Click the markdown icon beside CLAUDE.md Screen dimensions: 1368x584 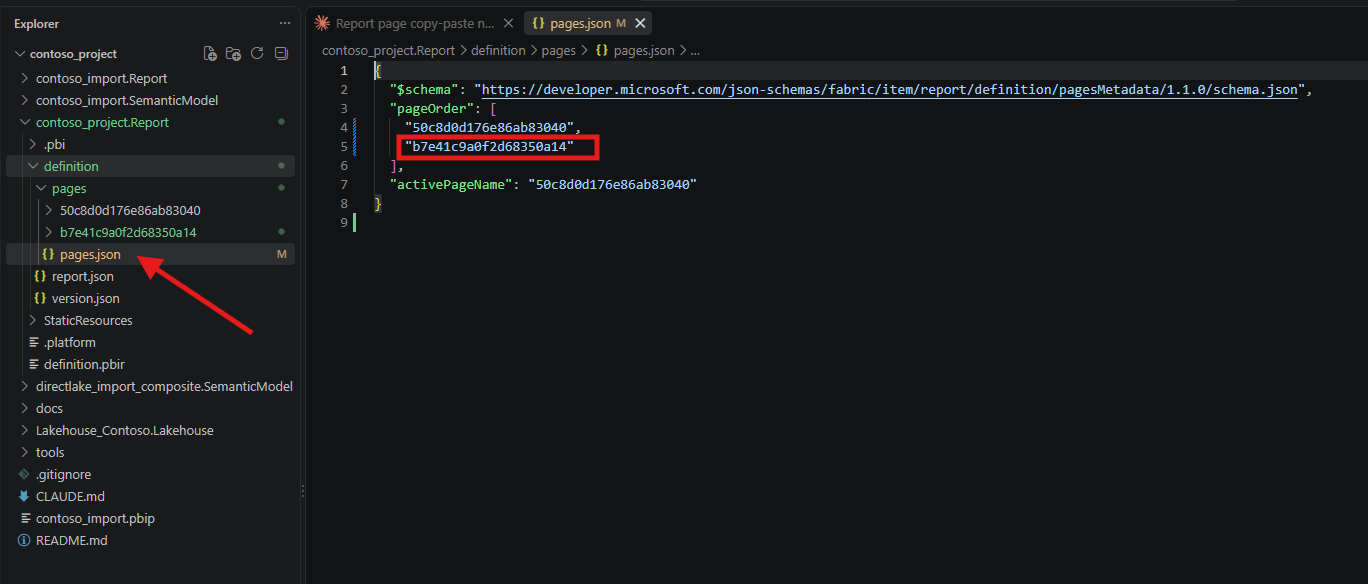point(24,496)
